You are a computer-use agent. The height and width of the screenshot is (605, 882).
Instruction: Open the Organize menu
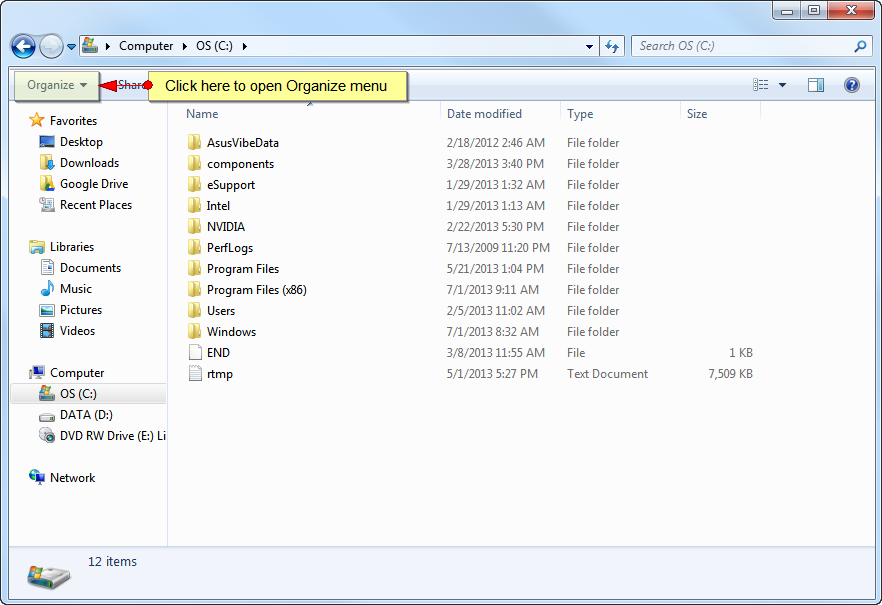57,85
